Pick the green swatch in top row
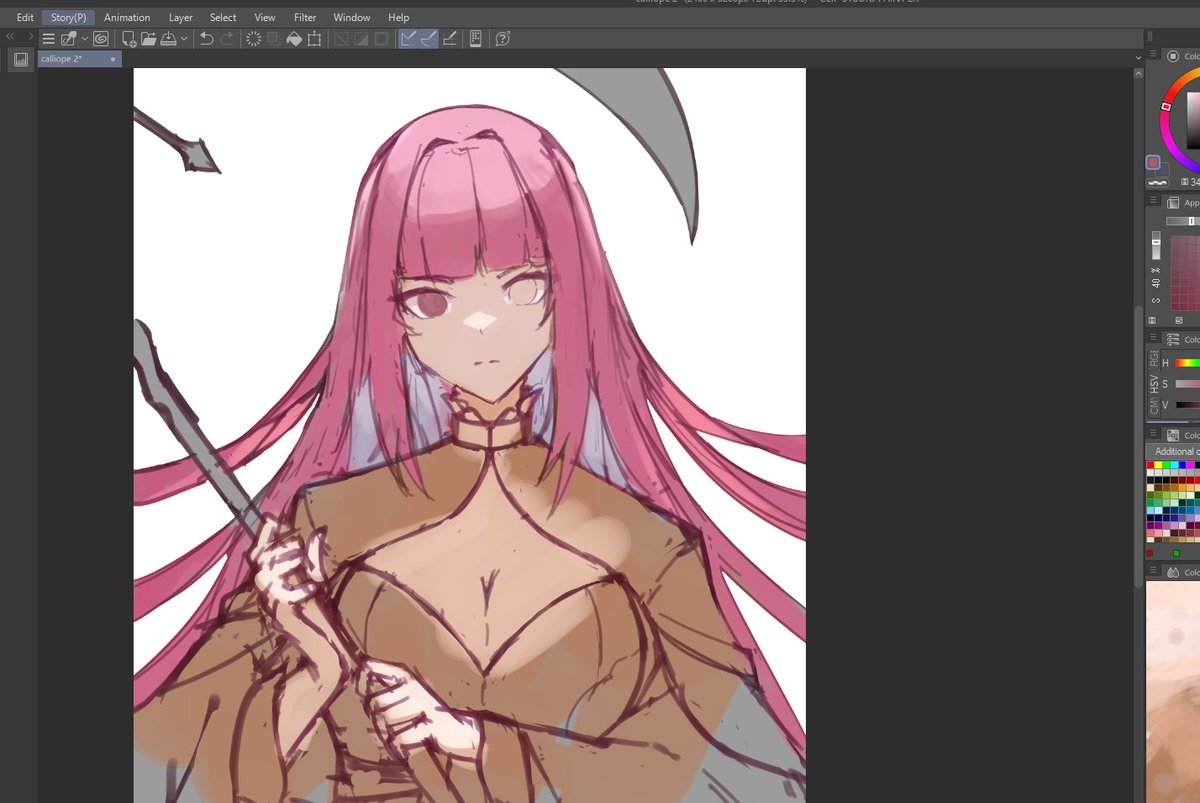 tap(1166, 465)
